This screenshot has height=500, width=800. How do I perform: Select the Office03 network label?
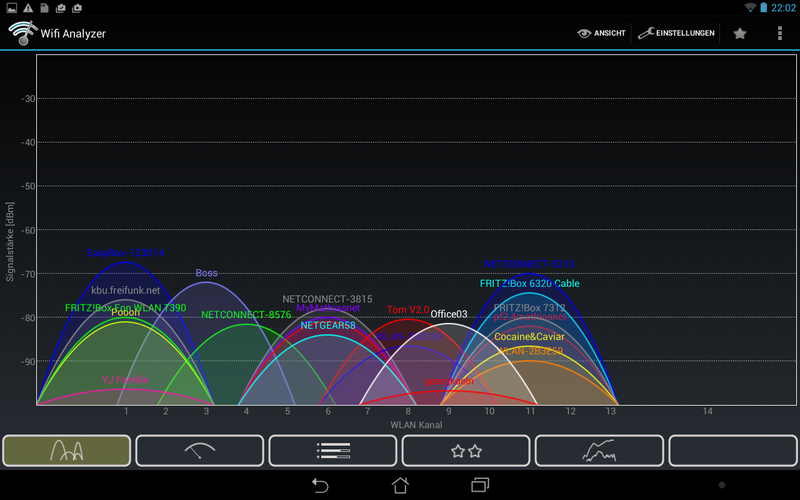coord(448,314)
